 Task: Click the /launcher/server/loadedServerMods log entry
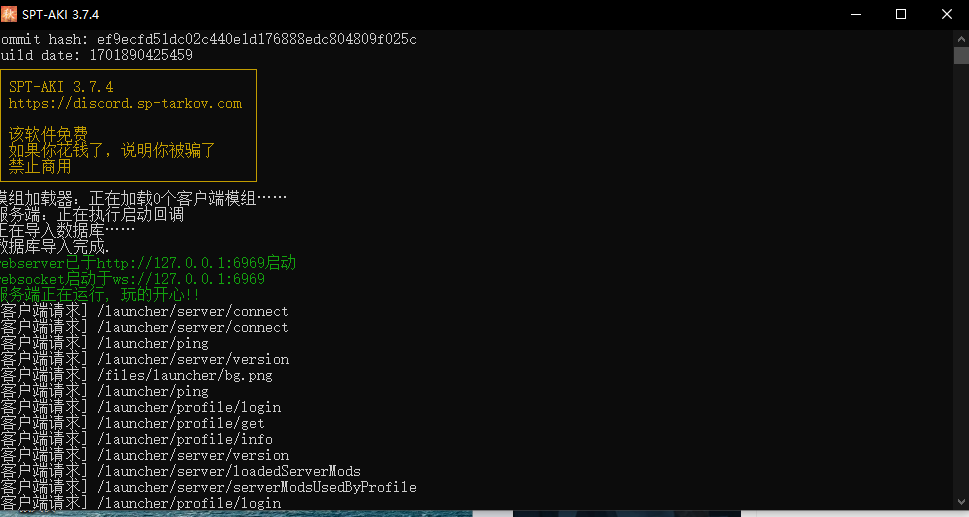(x=228, y=471)
